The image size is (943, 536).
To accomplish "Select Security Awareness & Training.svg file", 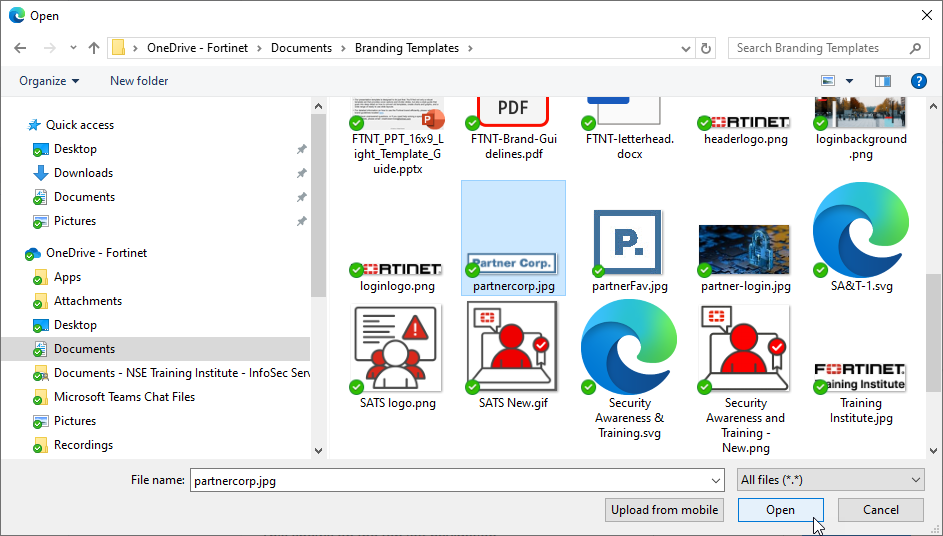I will pyautogui.click(x=630, y=370).
